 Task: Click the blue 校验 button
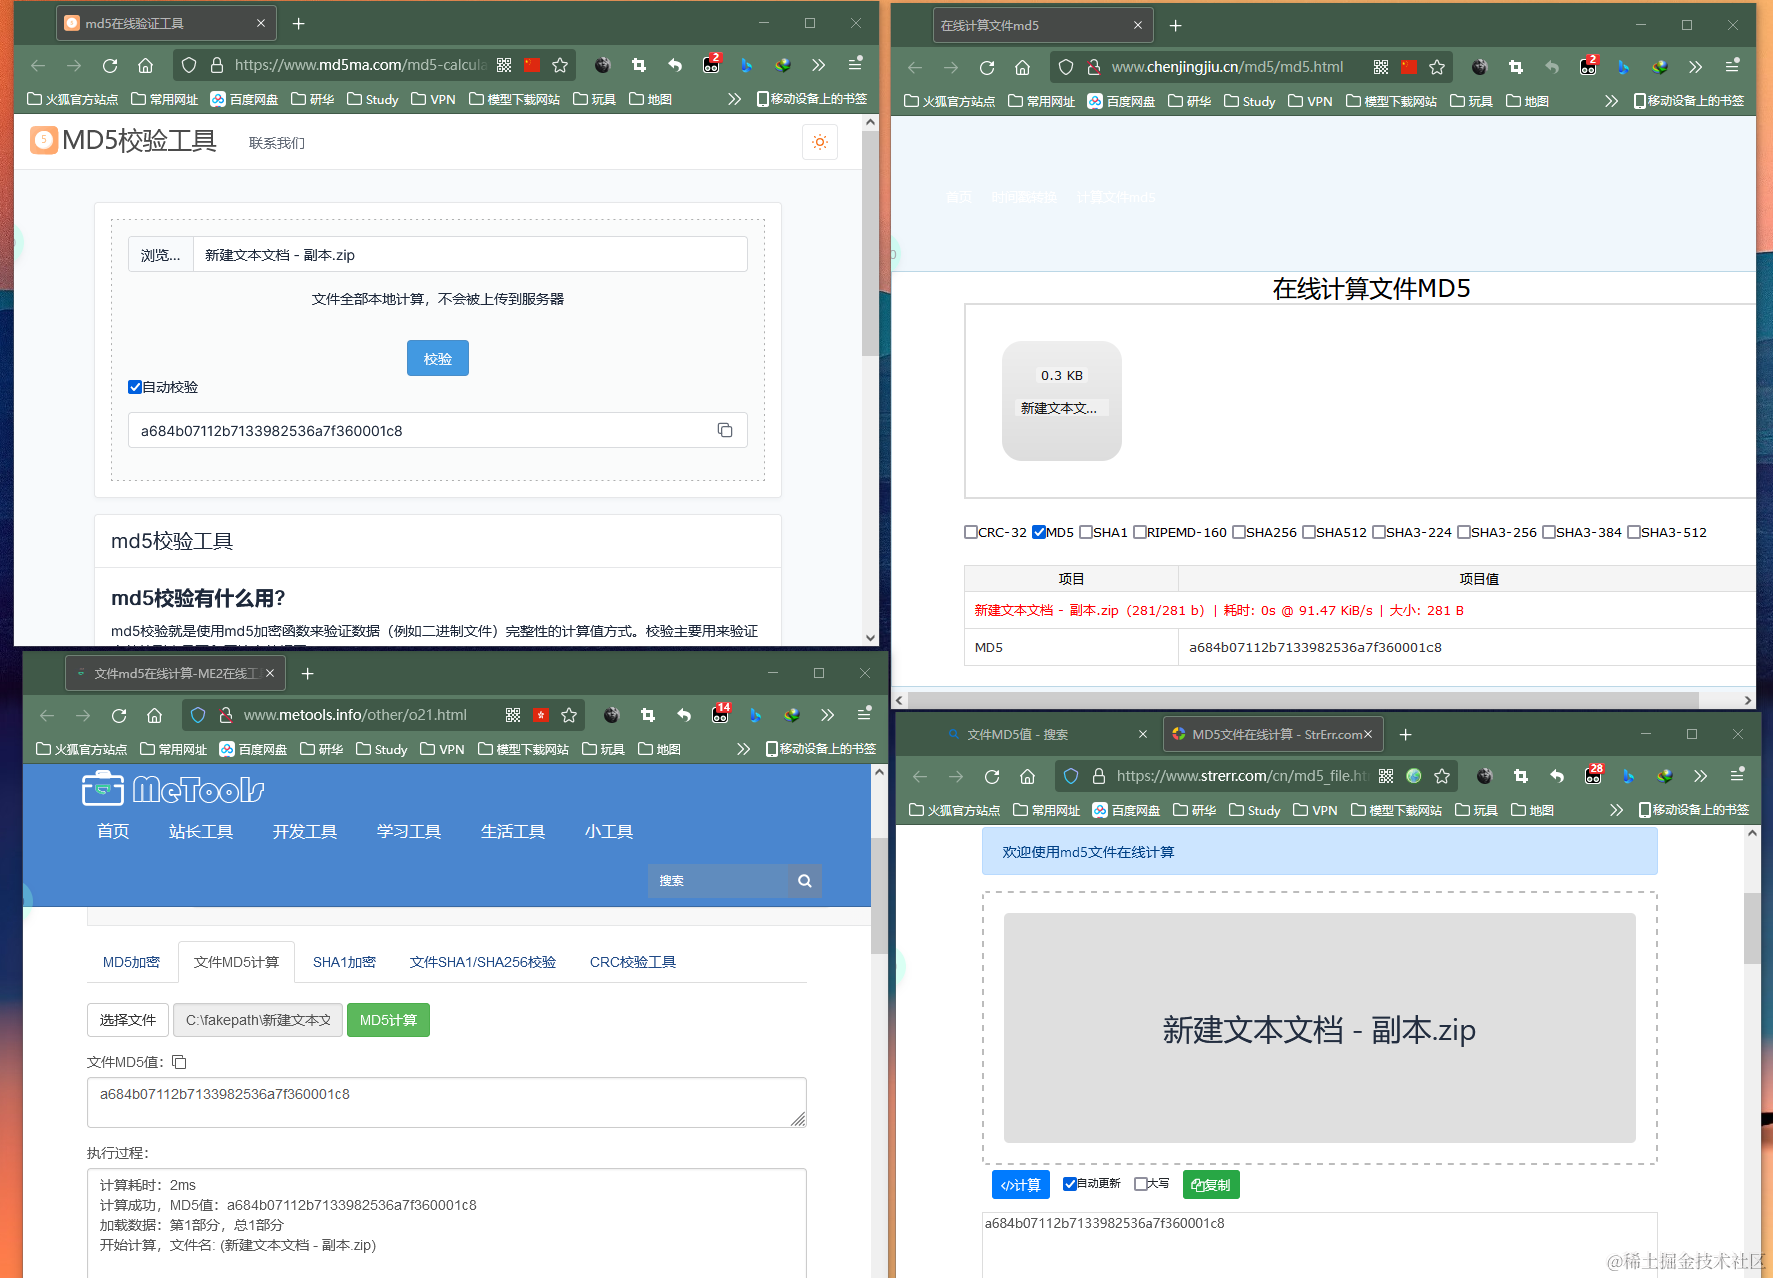click(437, 357)
